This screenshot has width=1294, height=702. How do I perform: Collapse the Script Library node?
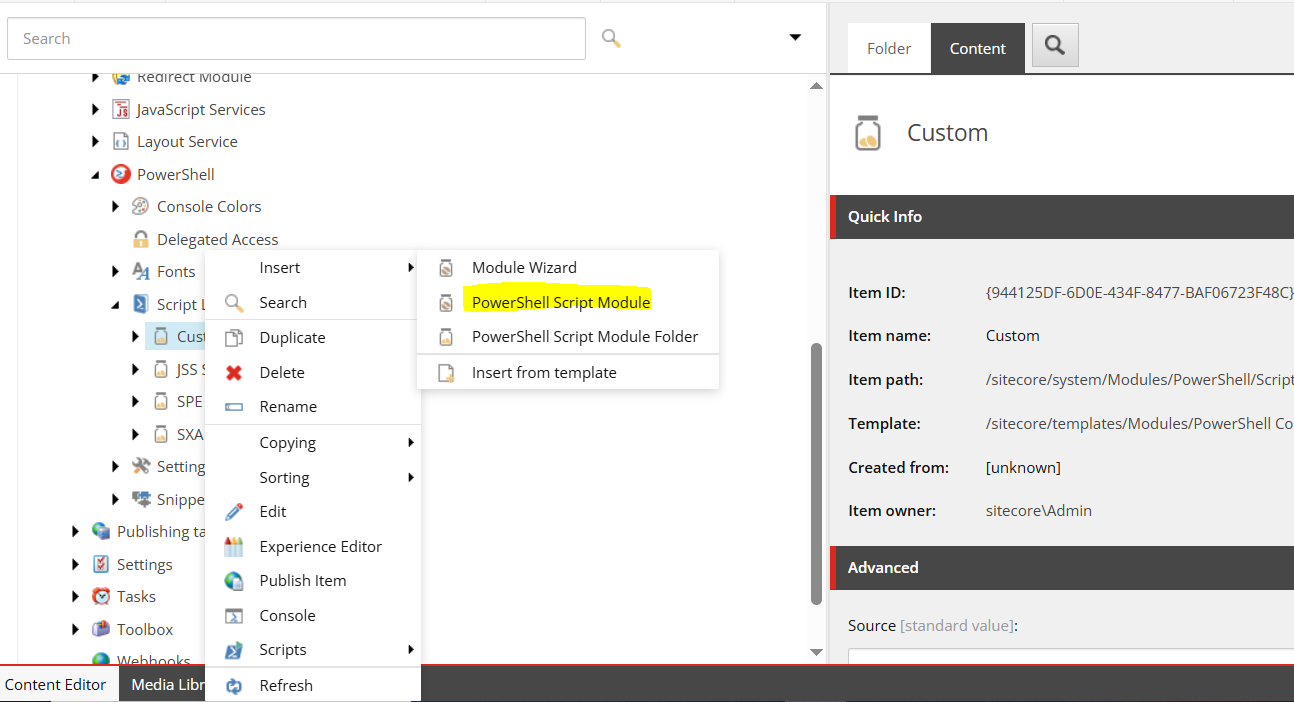[116, 305]
